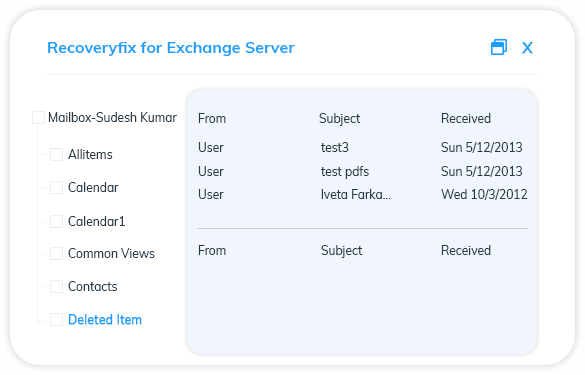
Task: Check the Mailbox-Sudesh Kumar checkbox
Action: point(38,117)
